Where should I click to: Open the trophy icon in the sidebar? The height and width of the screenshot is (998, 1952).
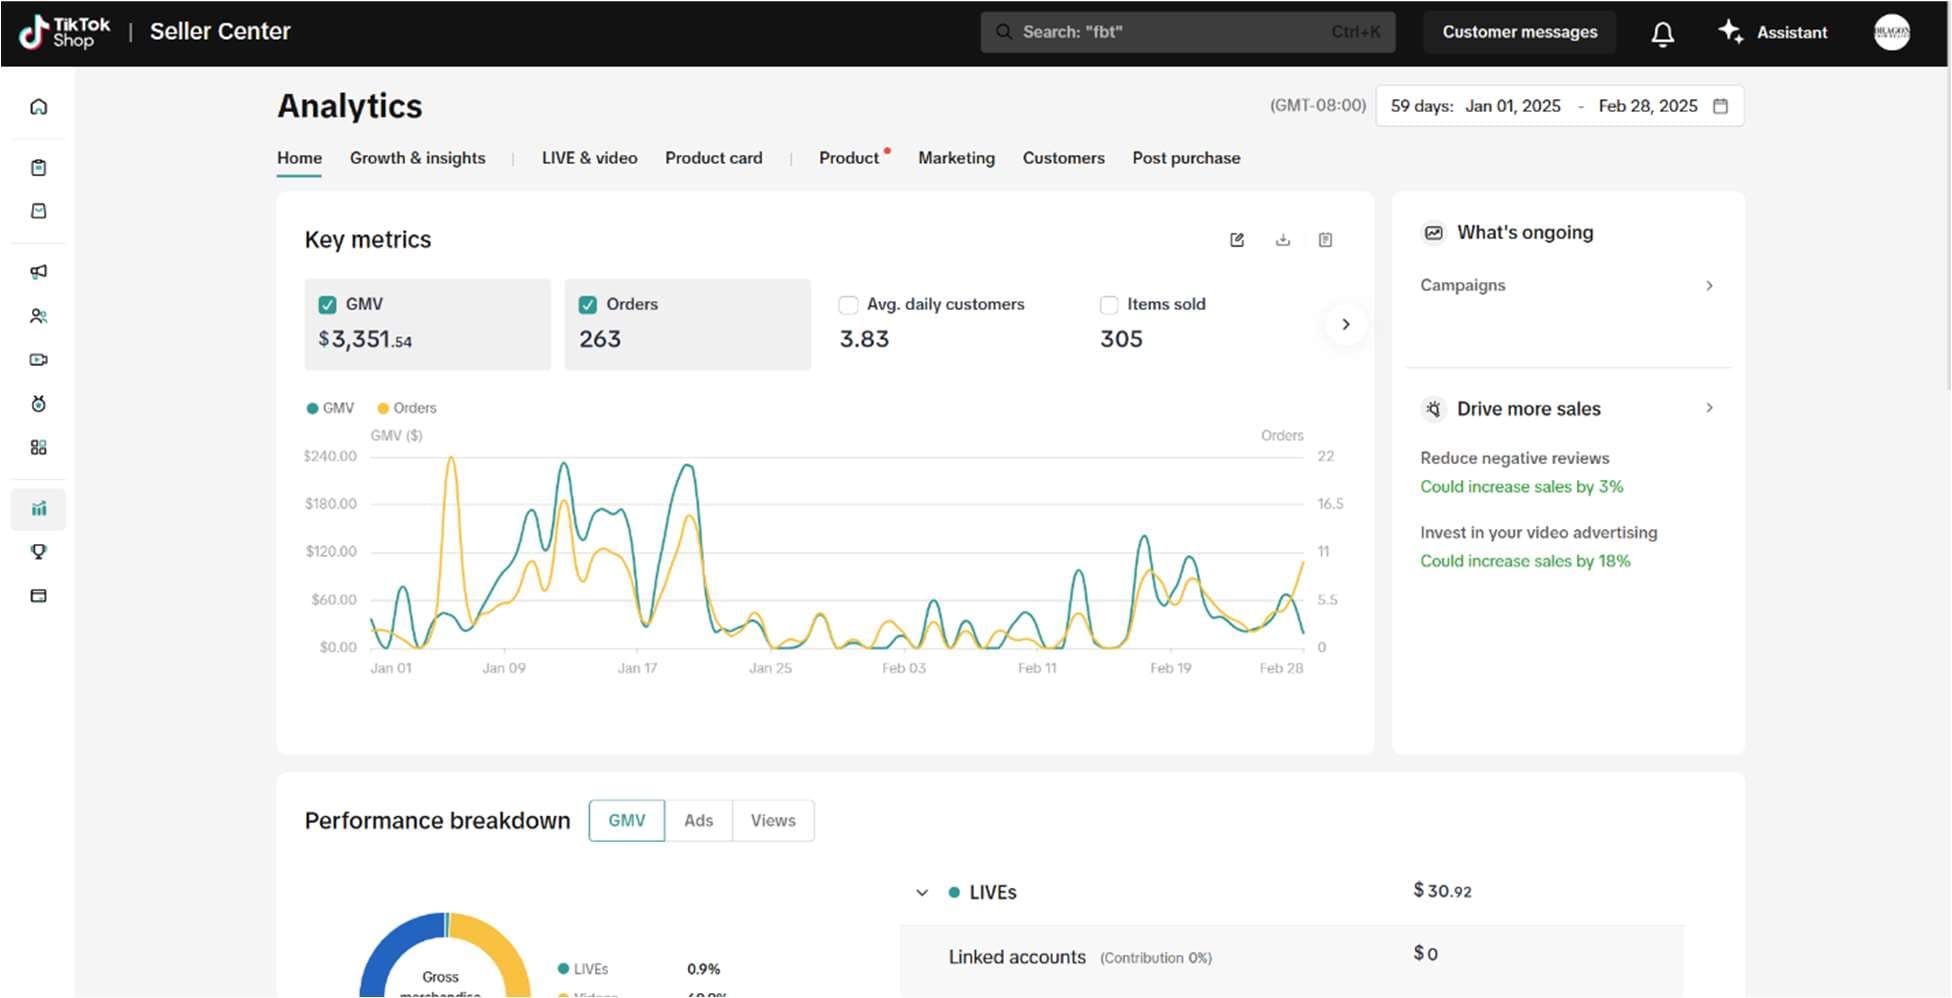[x=39, y=552]
